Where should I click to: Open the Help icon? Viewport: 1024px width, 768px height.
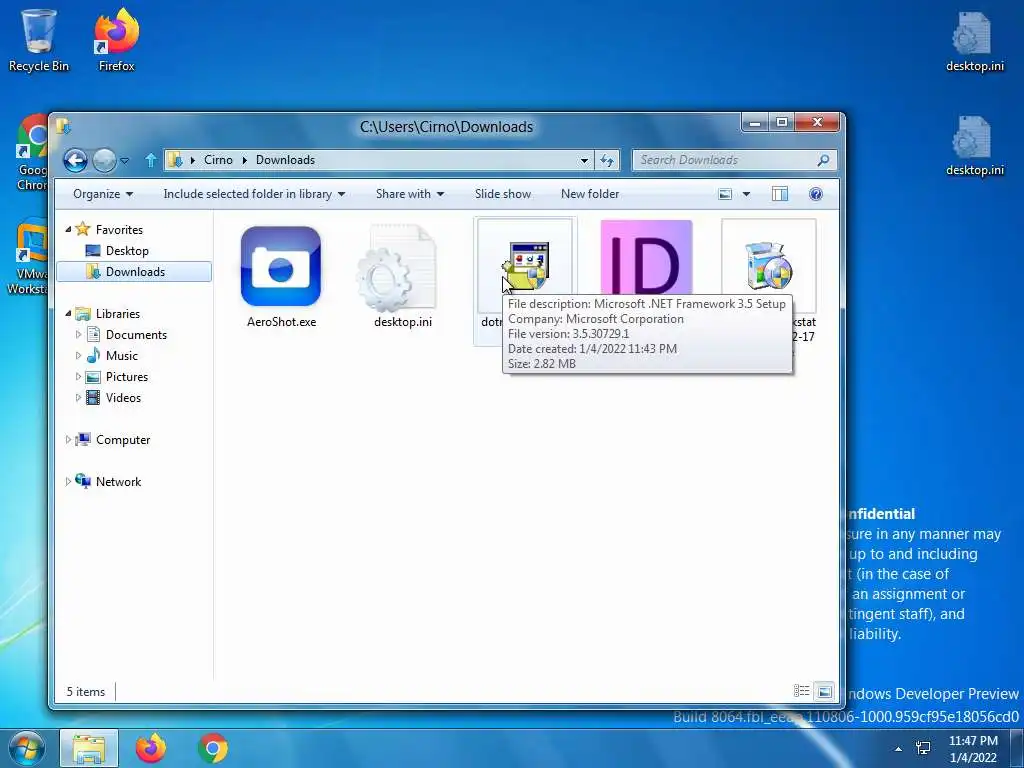pos(816,194)
